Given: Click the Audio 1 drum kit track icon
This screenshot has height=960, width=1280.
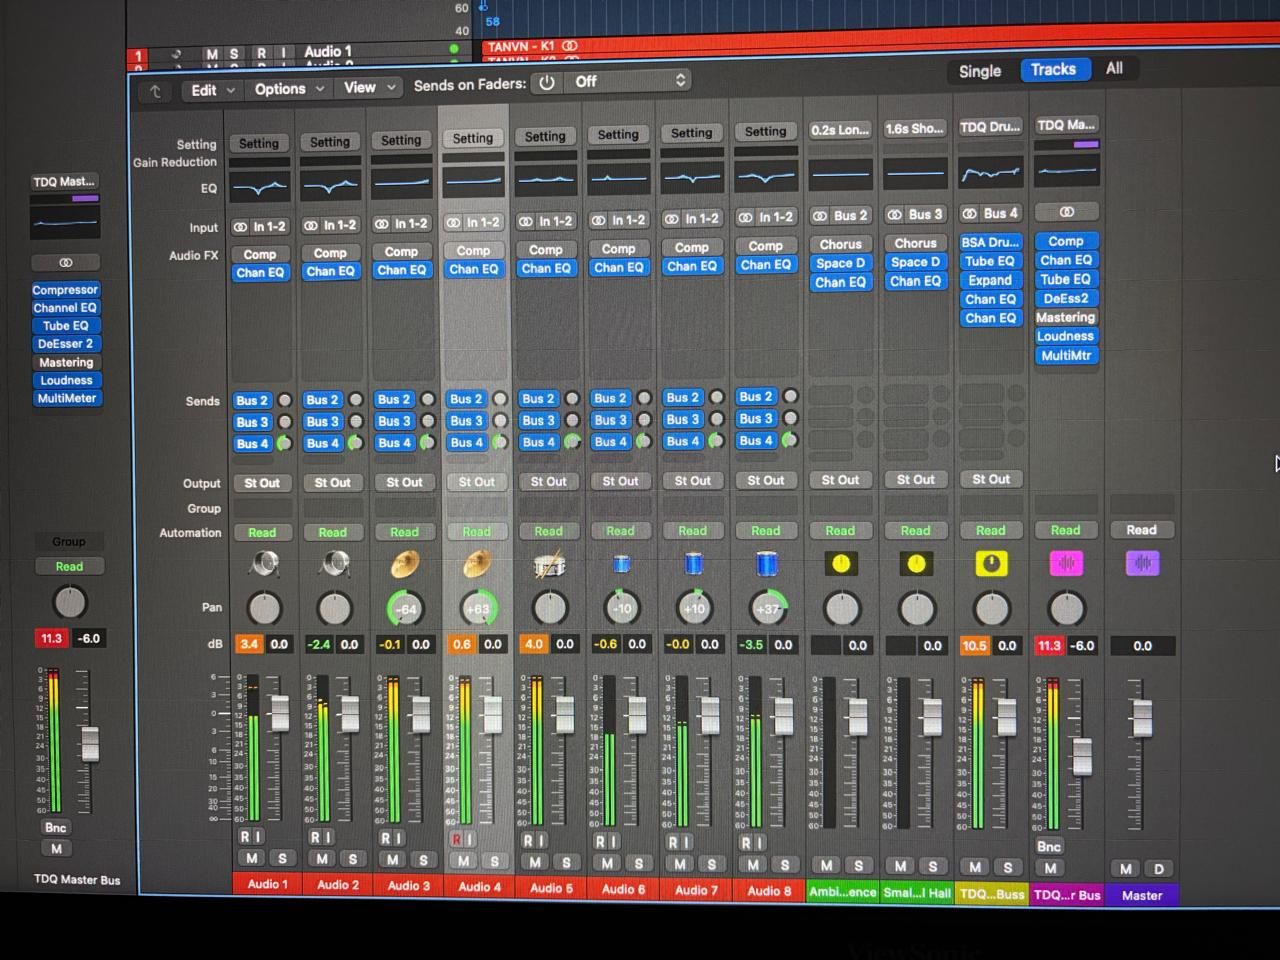Looking at the screenshot, I should point(264,565).
